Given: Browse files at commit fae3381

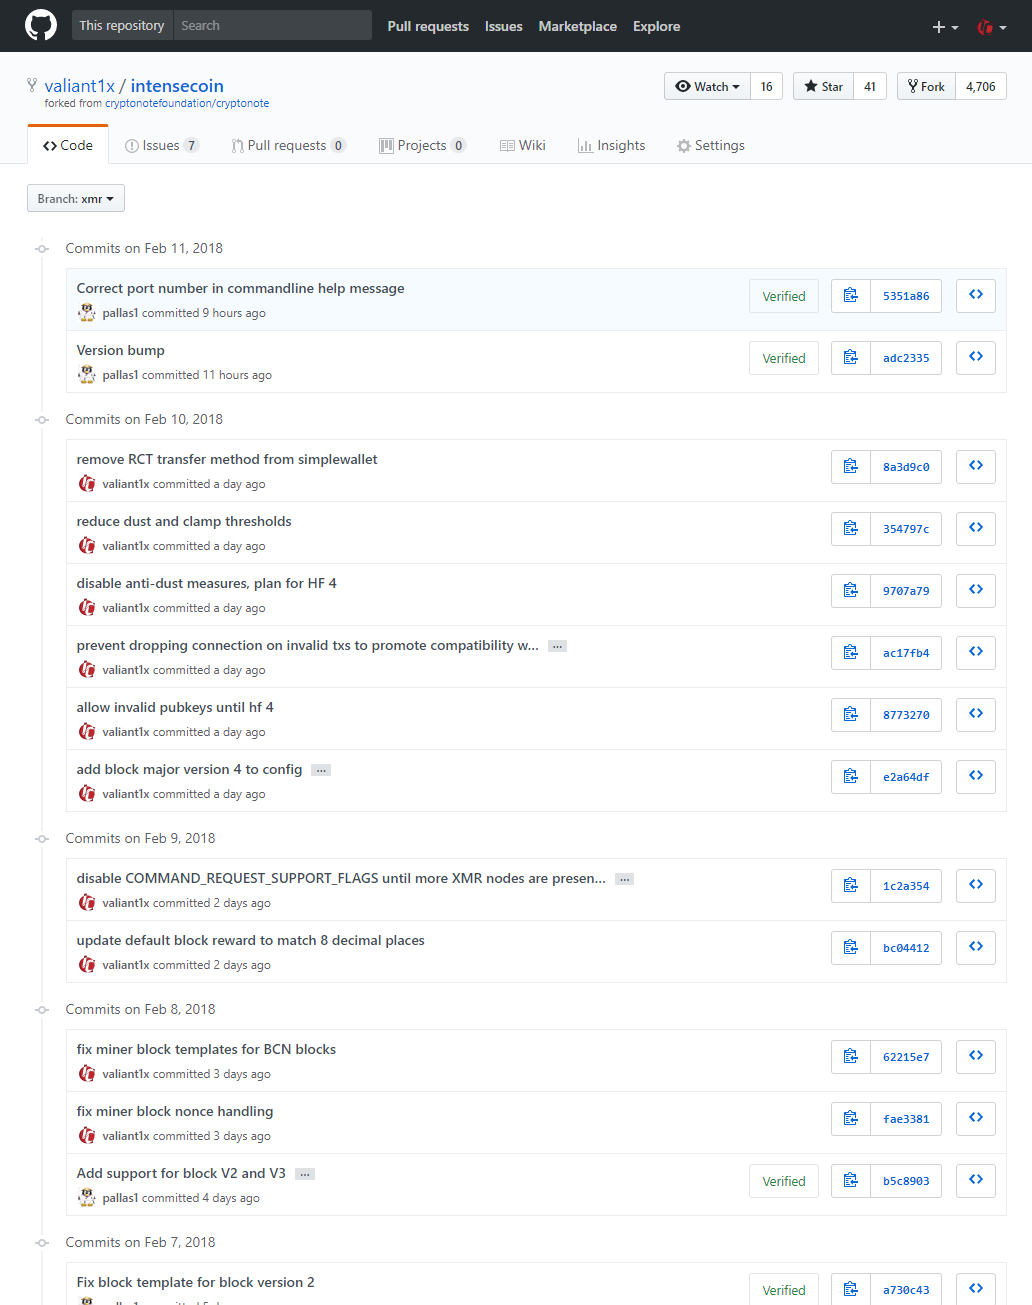Looking at the screenshot, I should [976, 1119].
